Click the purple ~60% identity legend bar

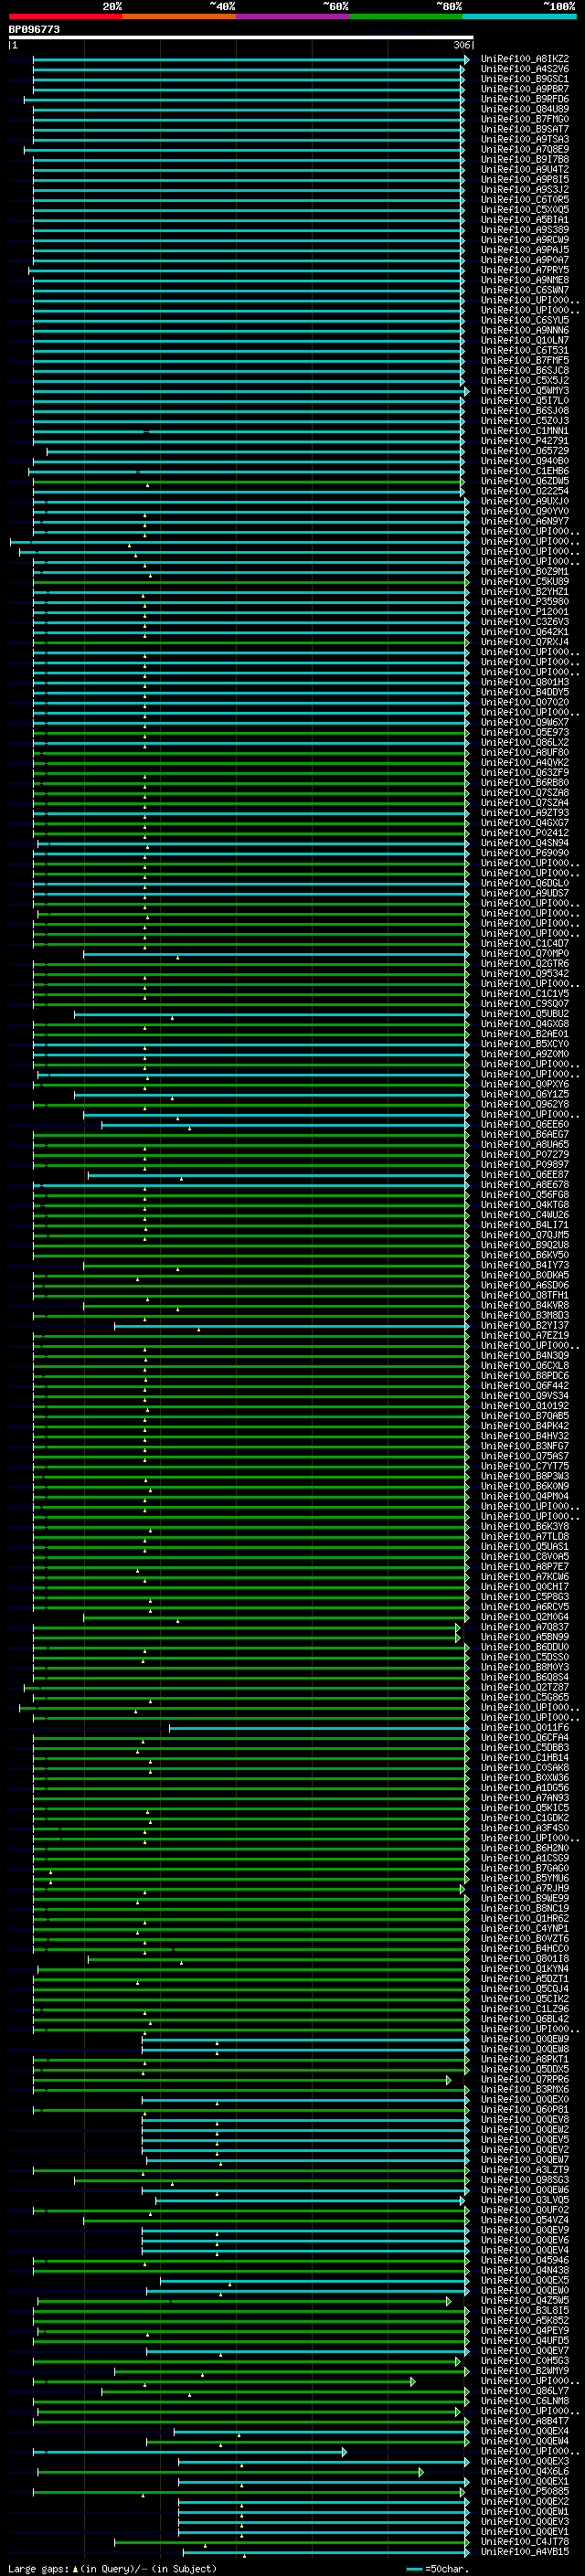[292, 16]
